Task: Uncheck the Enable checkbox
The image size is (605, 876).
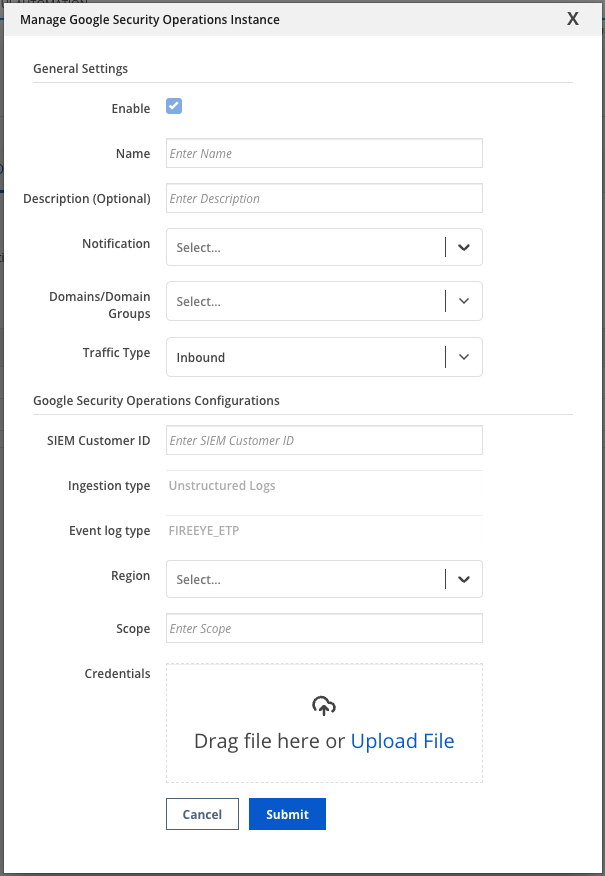Action: tap(174, 106)
